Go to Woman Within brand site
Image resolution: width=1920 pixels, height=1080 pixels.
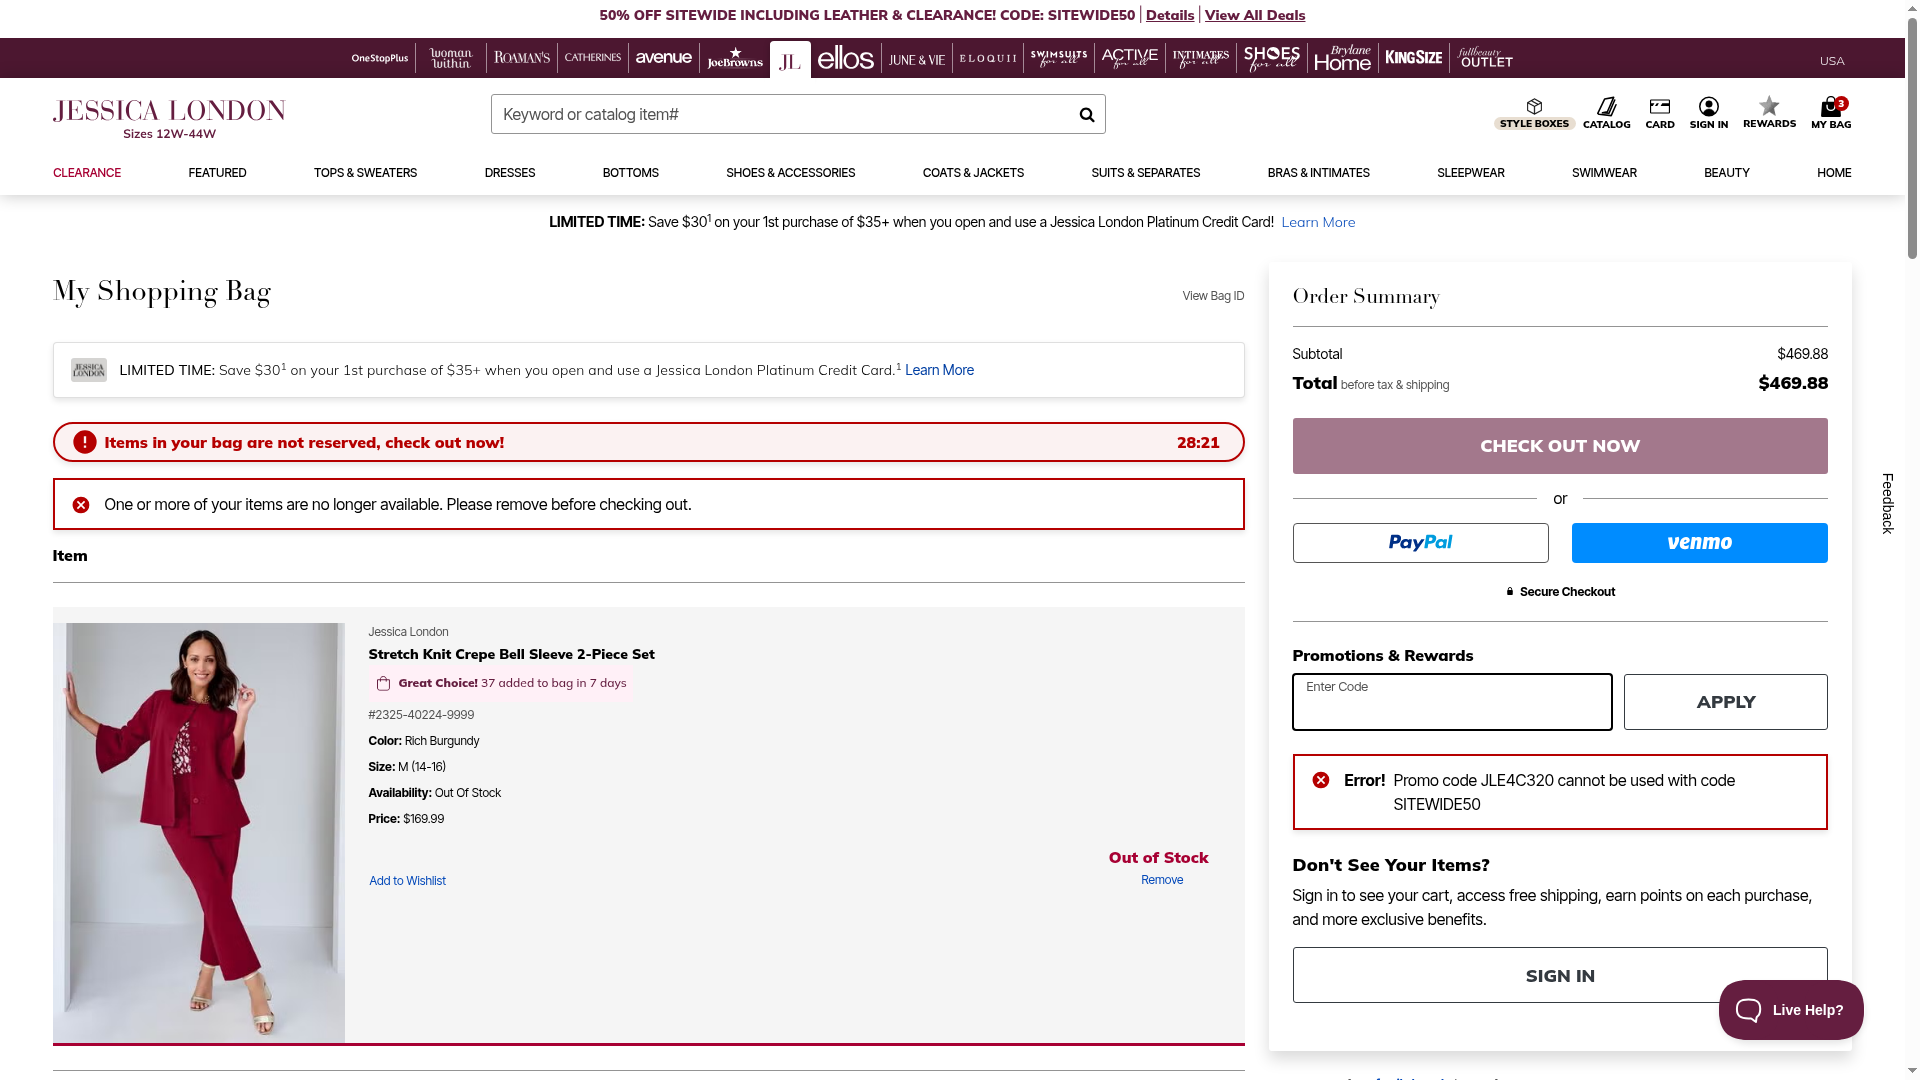pos(450,59)
